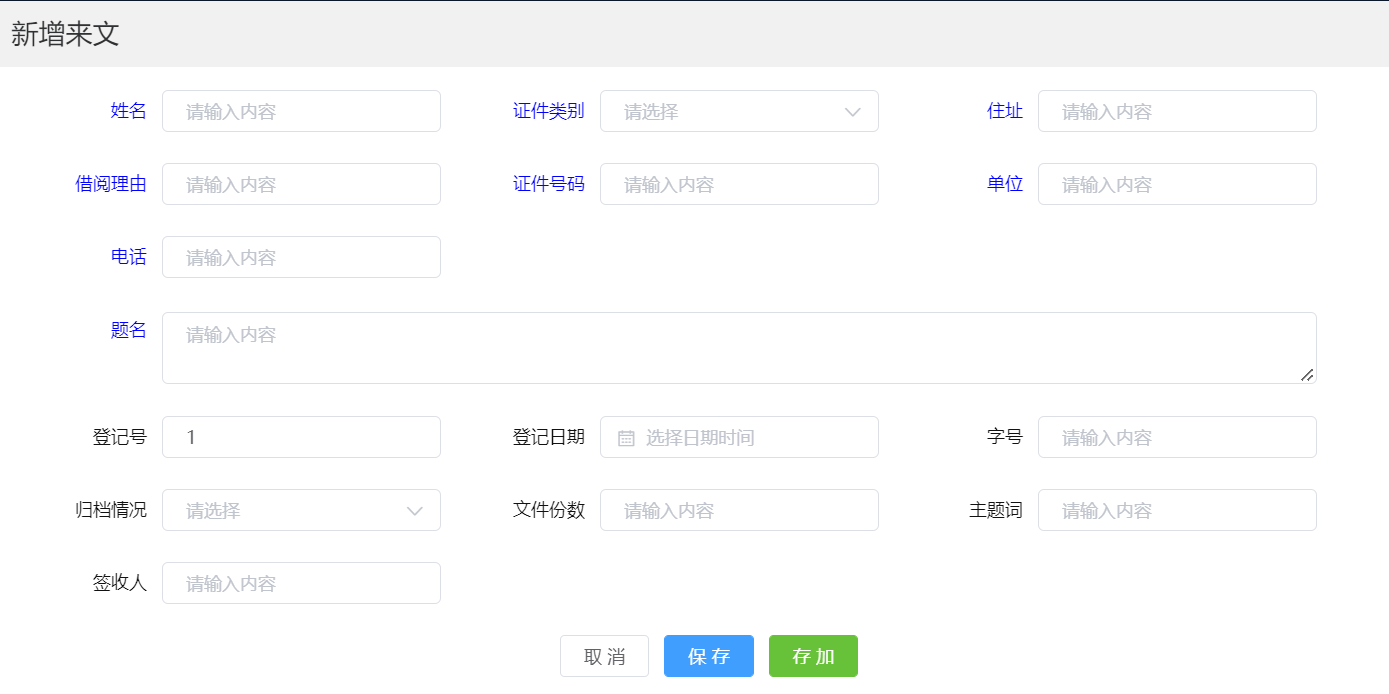Focus the 单位 input field

[1177, 184]
